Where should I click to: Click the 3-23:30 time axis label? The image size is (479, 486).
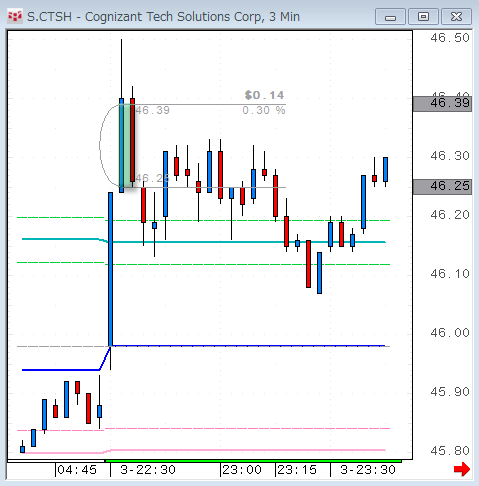click(x=368, y=470)
